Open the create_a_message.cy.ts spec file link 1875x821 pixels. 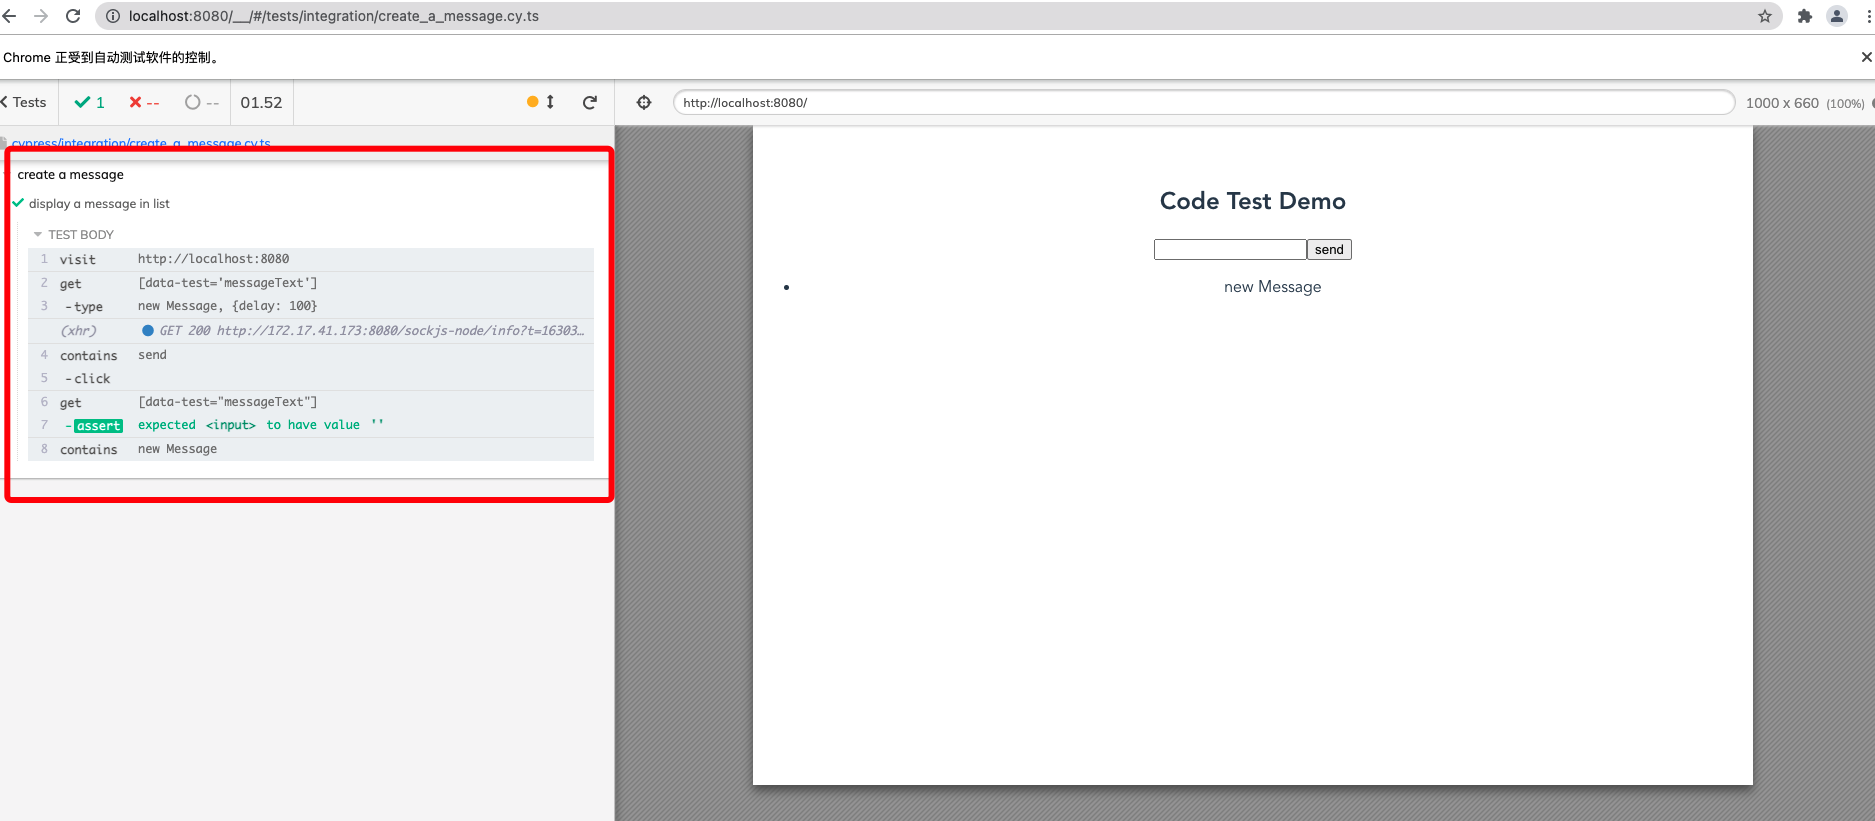click(141, 143)
